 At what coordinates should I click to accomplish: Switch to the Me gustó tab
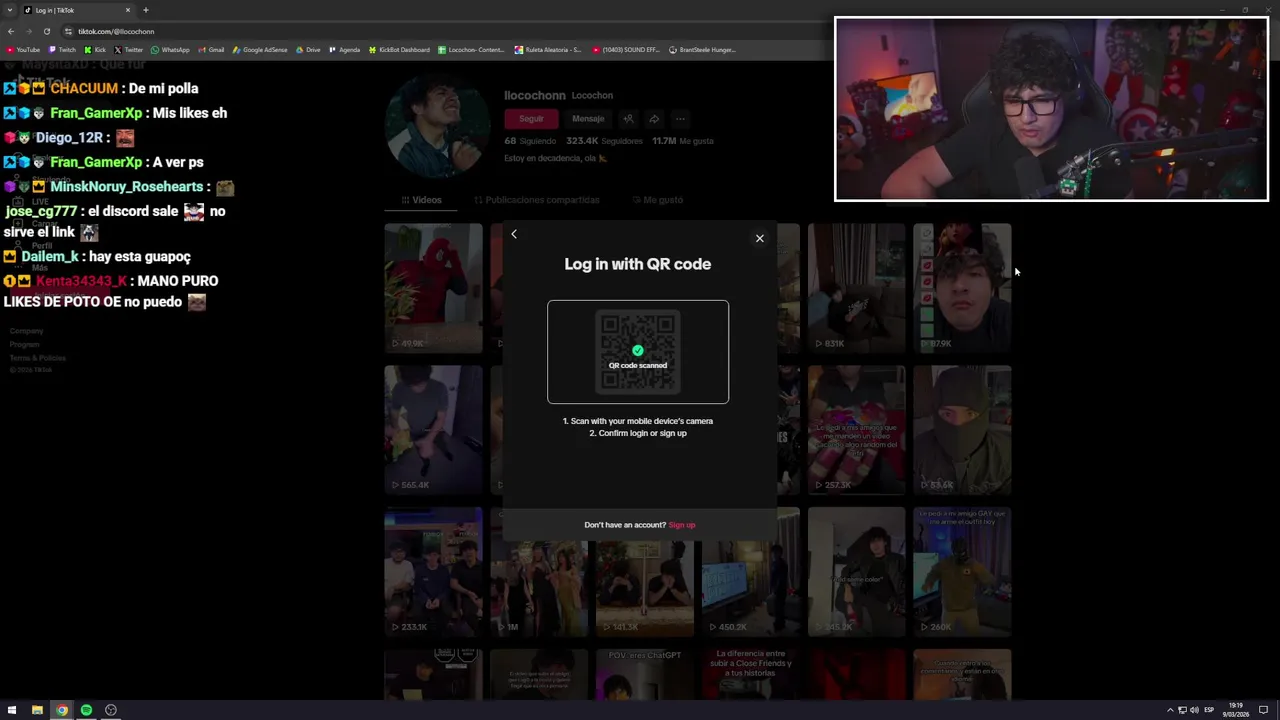point(656,200)
